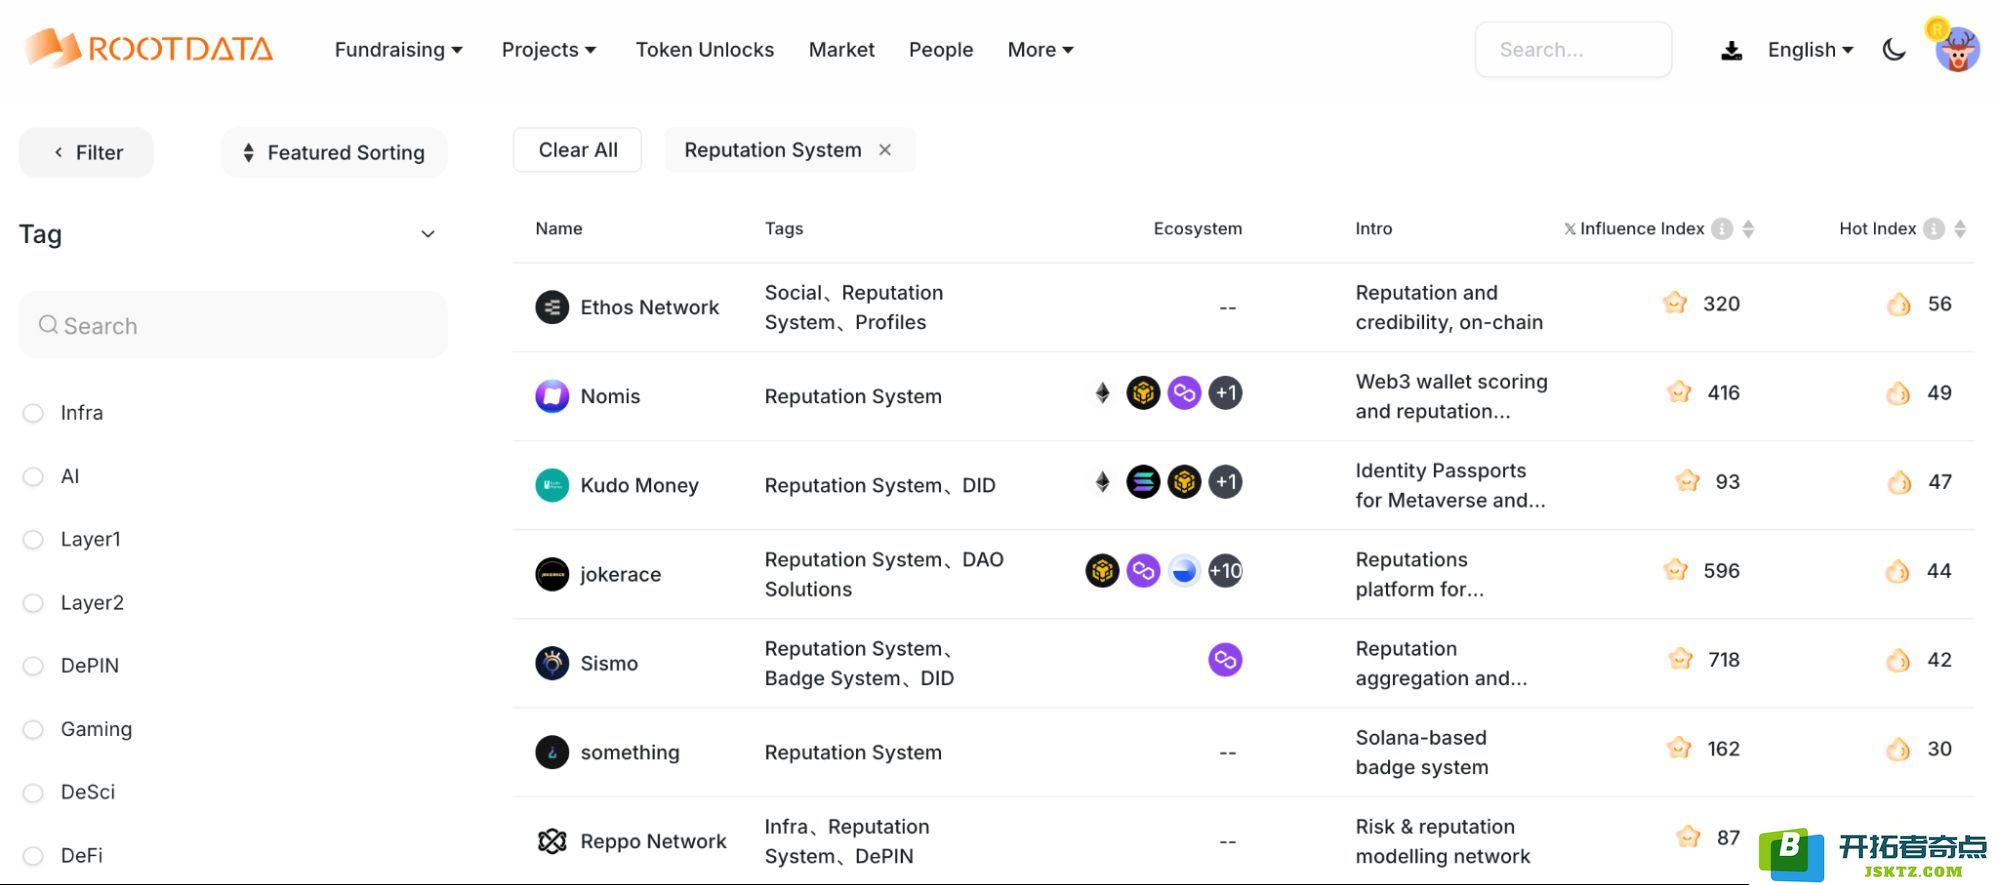Click Sismo's influence value 718
This screenshot has width=1999, height=885.
[1723, 660]
